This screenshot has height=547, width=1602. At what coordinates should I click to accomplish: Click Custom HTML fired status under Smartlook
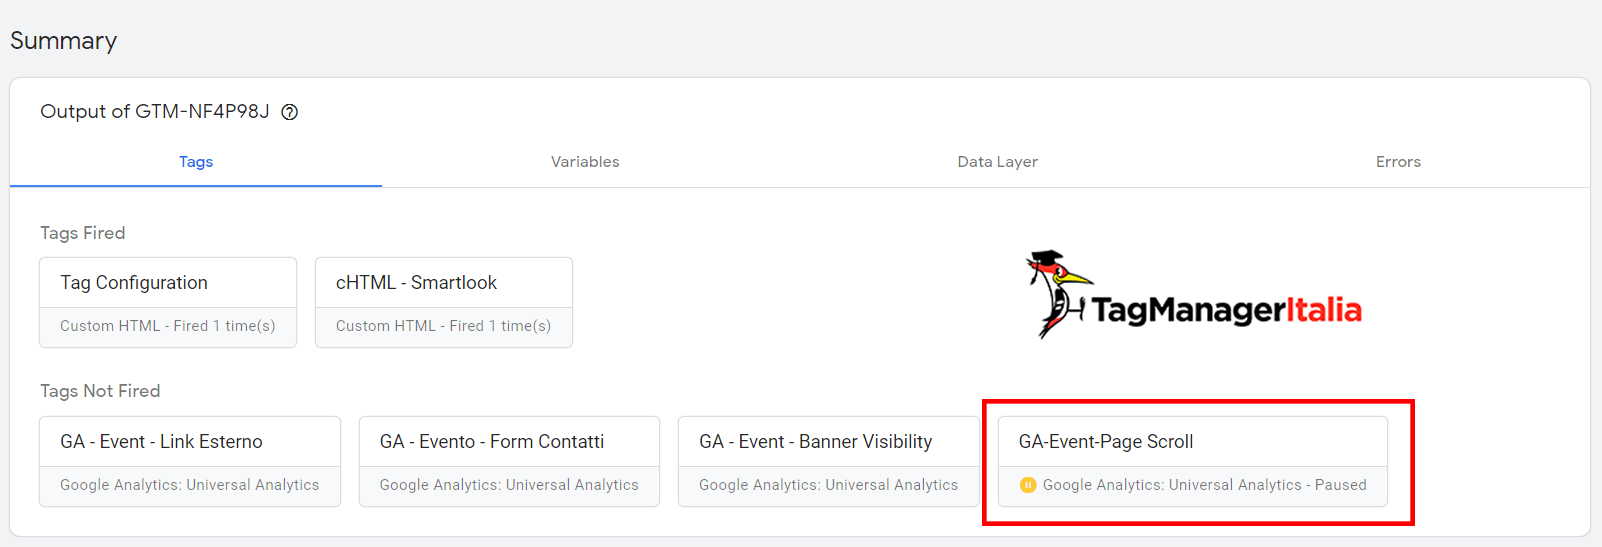pos(443,326)
